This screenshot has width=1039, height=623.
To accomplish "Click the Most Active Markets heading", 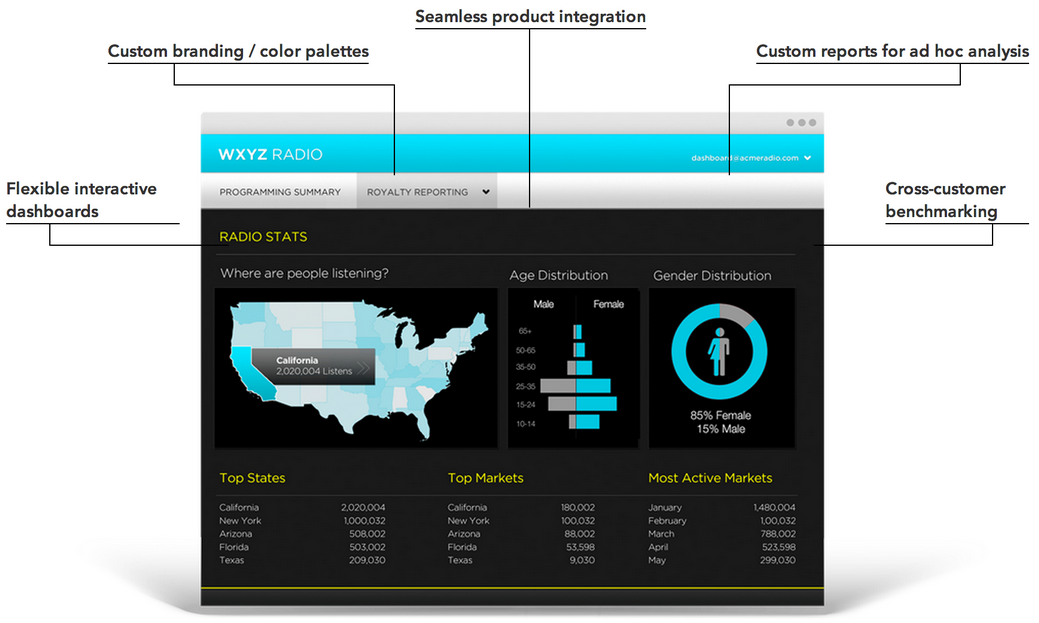I will click(710, 478).
